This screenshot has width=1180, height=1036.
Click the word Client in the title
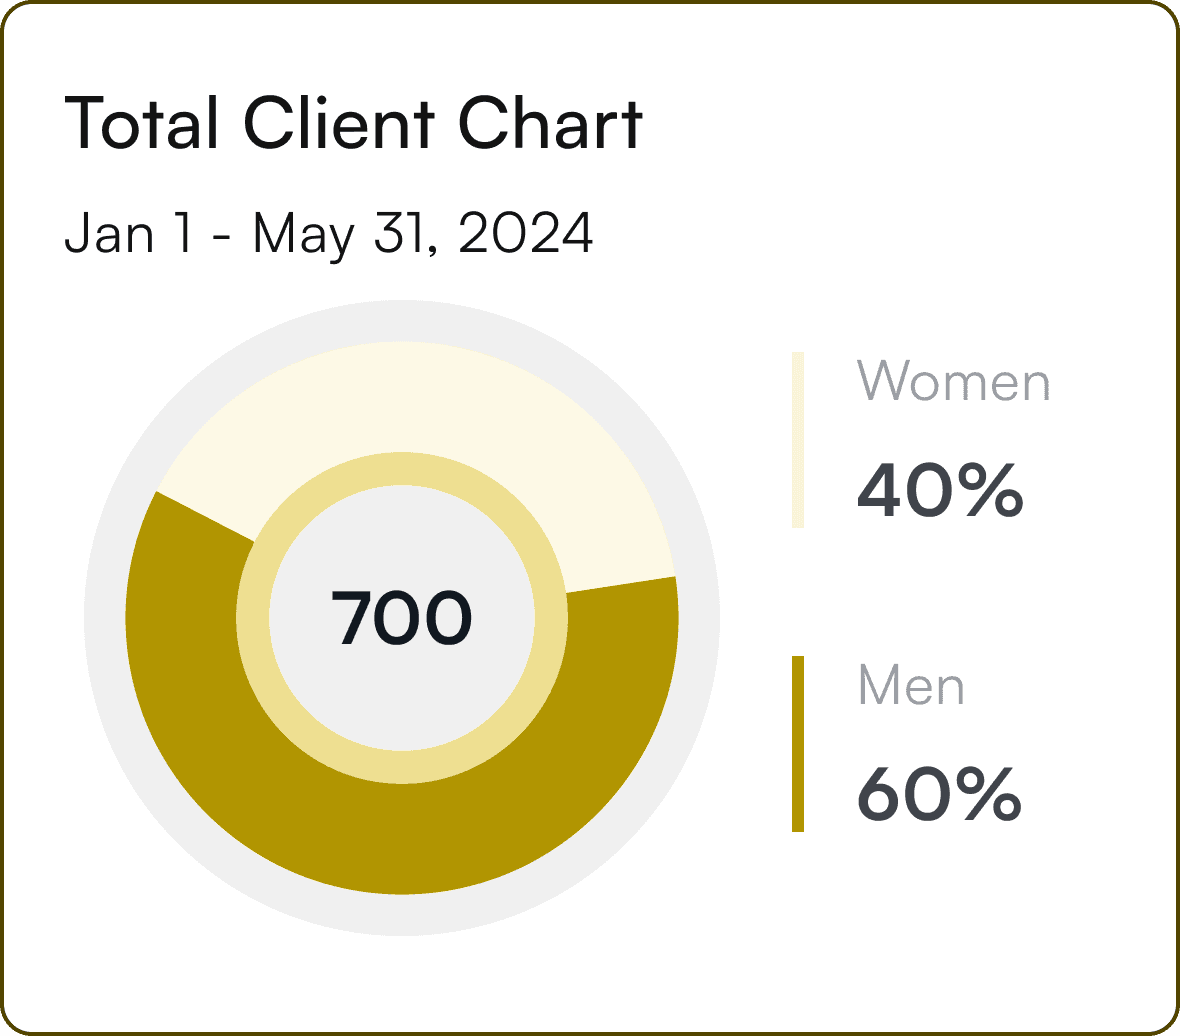point(339,123)
